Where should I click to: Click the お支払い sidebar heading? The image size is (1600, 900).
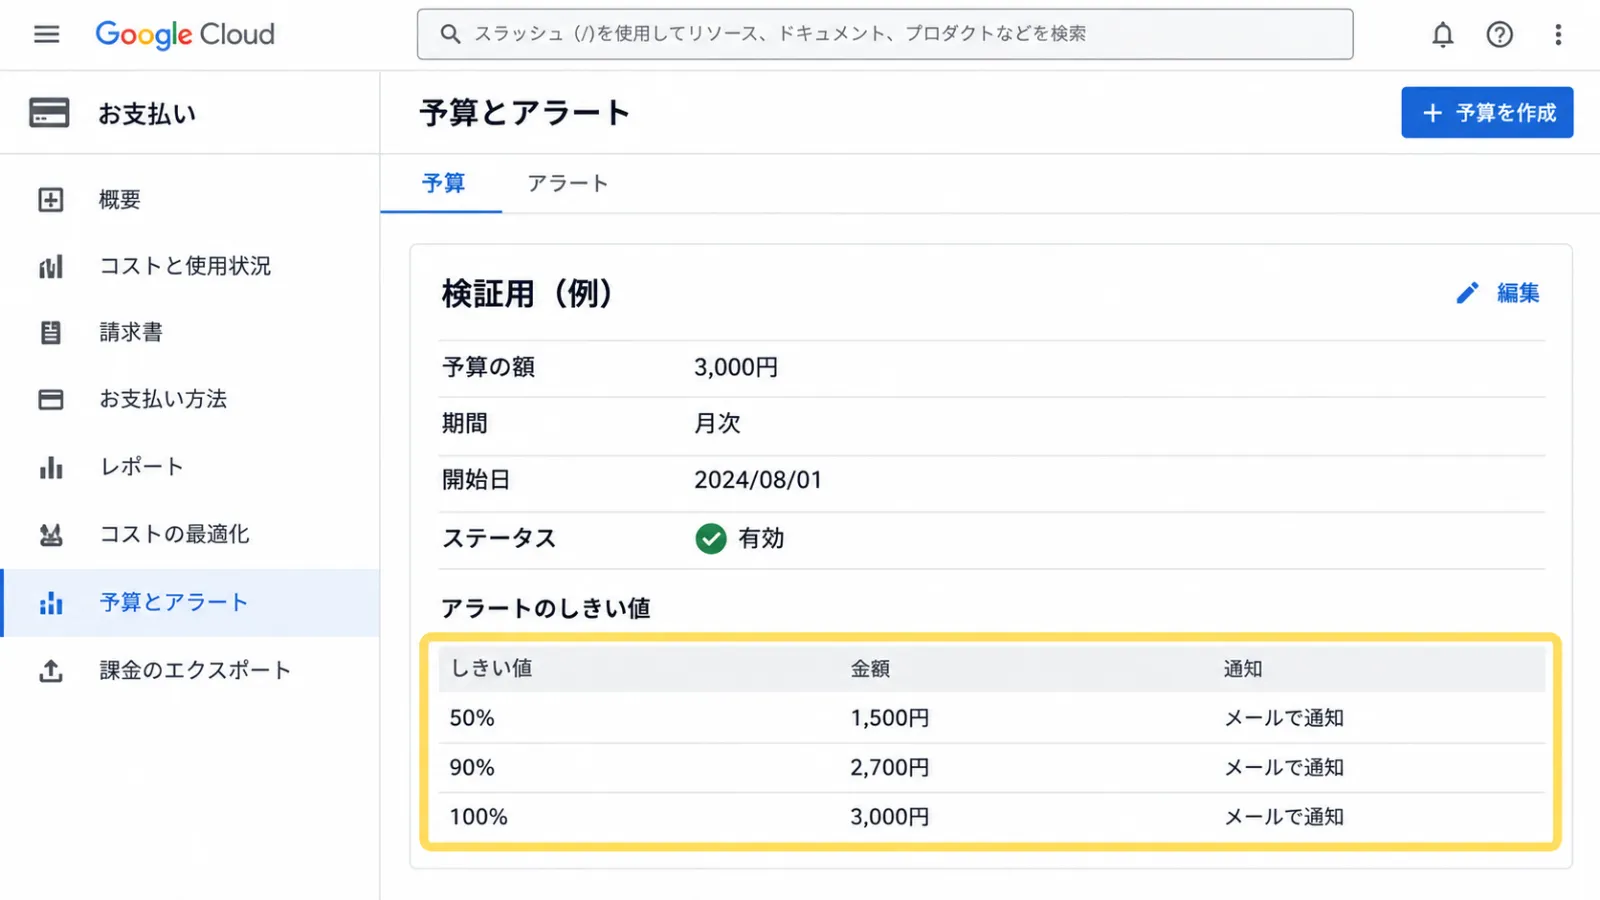[147, 114]
